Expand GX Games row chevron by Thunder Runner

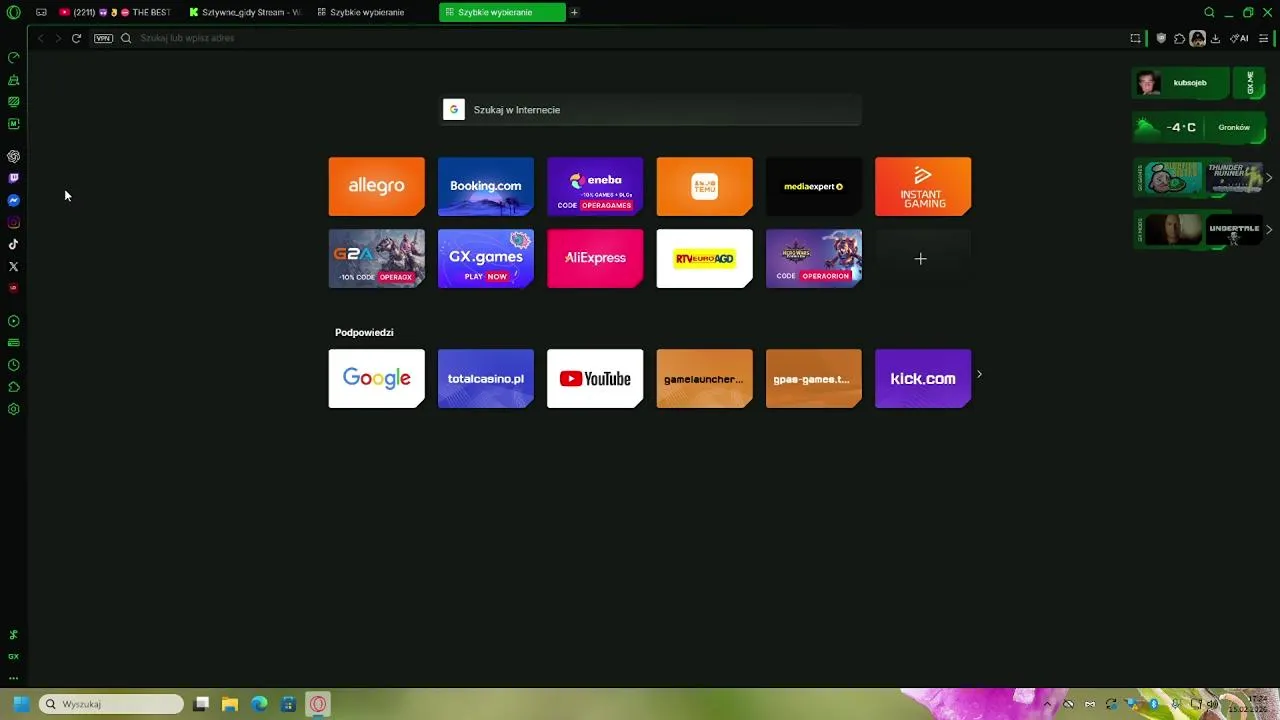point(1269,178)
